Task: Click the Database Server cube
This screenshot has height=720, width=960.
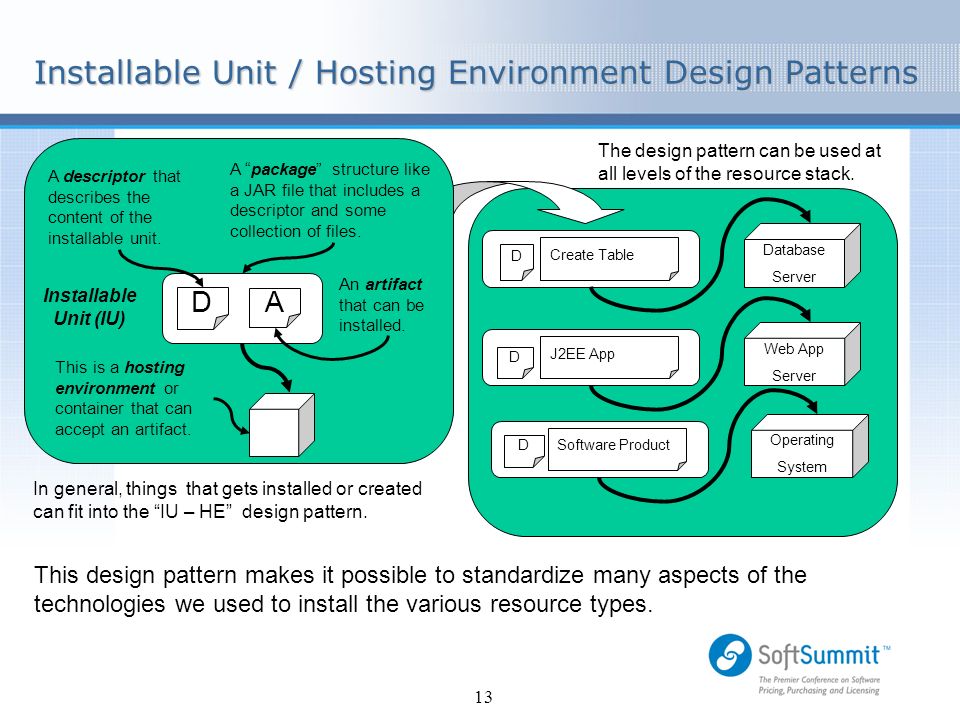Action: [x=802, y=256]
